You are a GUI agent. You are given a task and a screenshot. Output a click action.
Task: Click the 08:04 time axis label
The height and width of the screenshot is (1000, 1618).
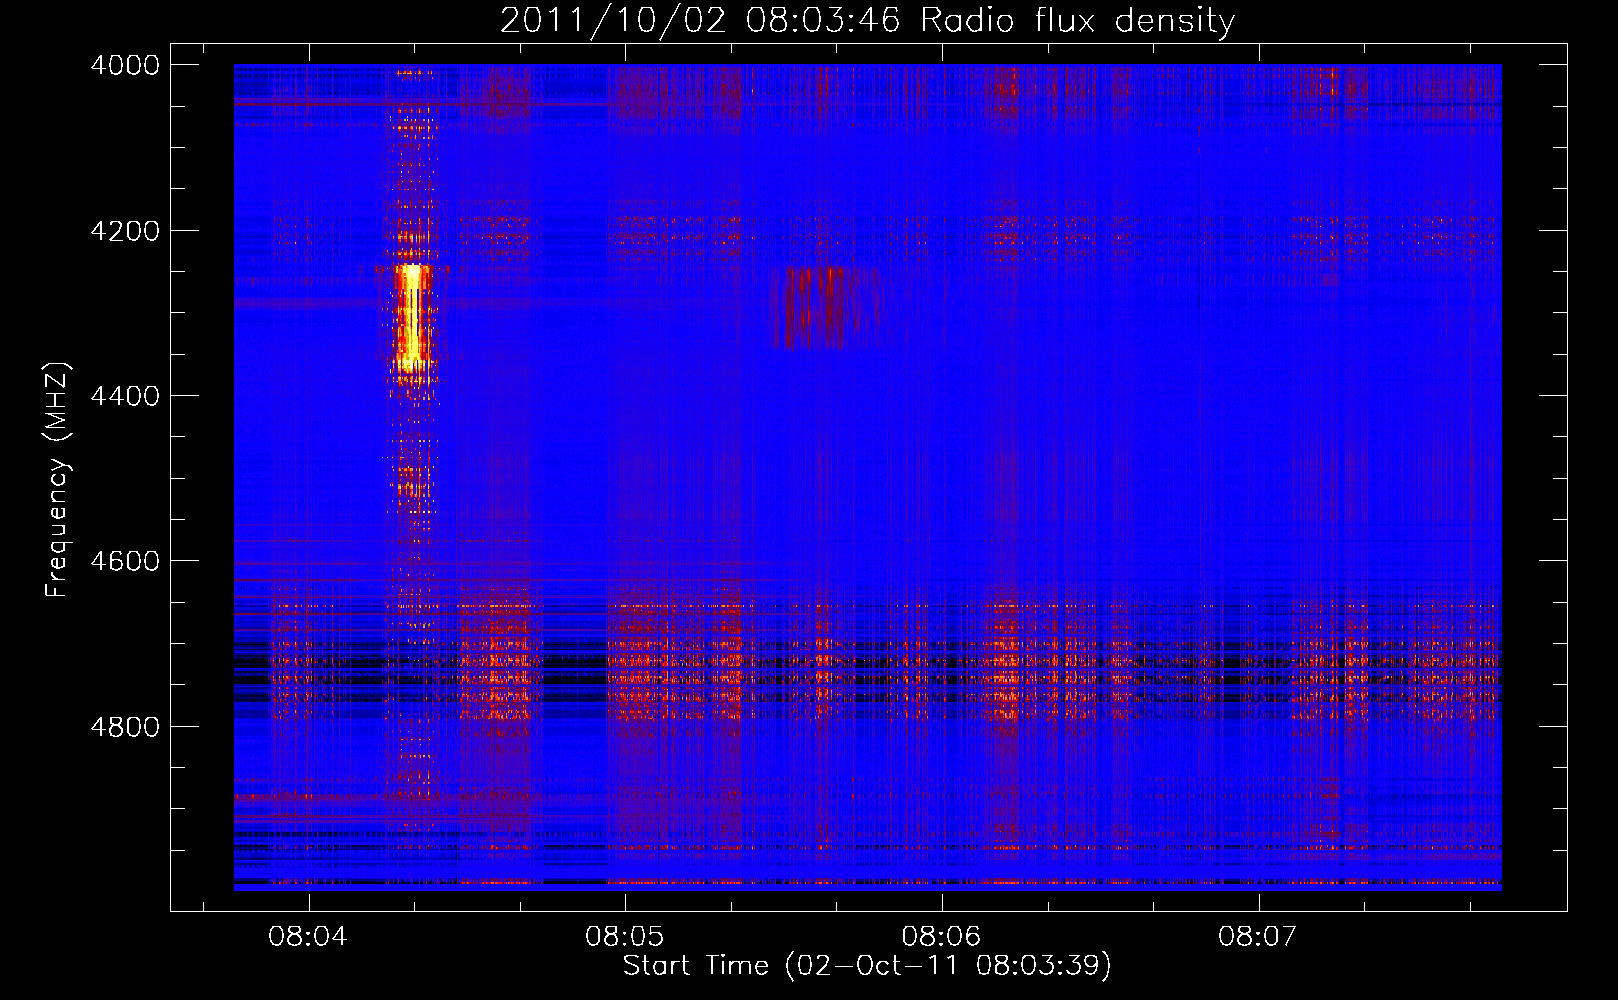click(308, 936)
